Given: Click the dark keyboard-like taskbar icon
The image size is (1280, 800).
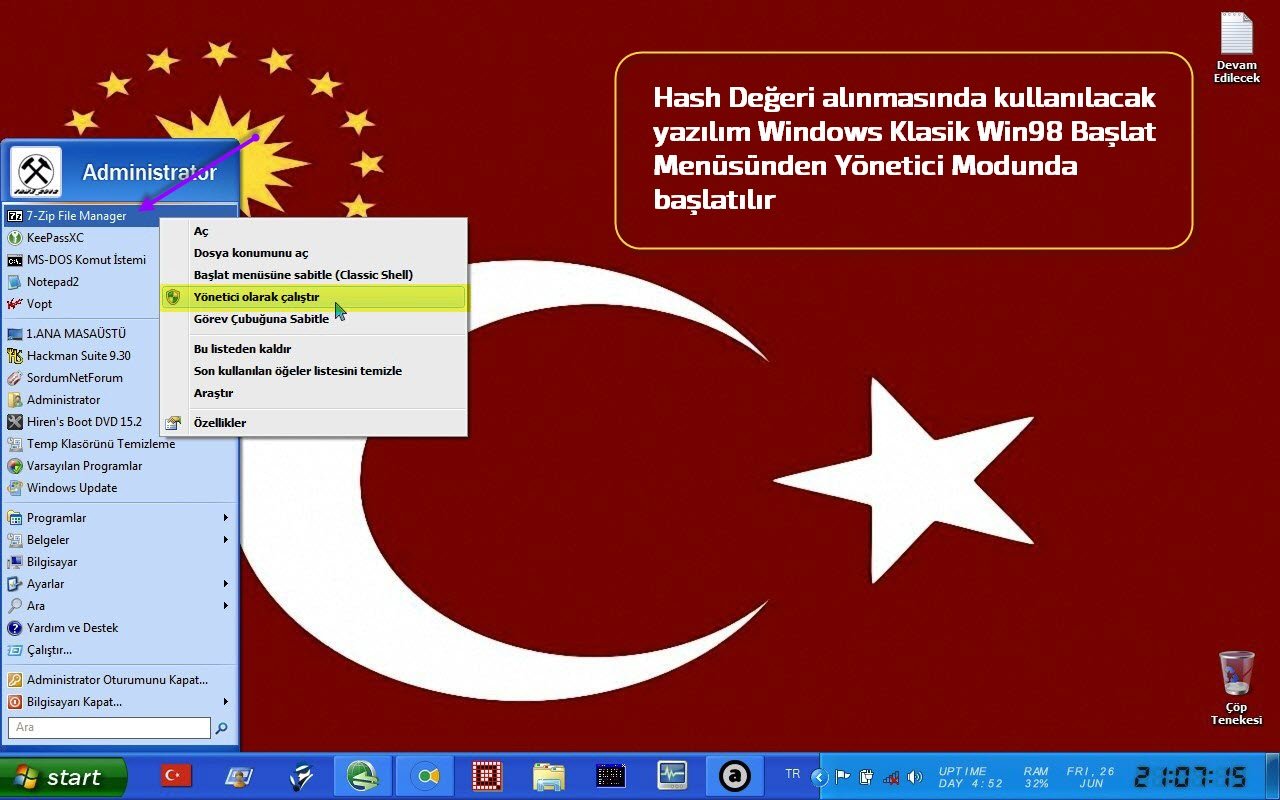Looking at the screenshot, I should click(610, 775).
